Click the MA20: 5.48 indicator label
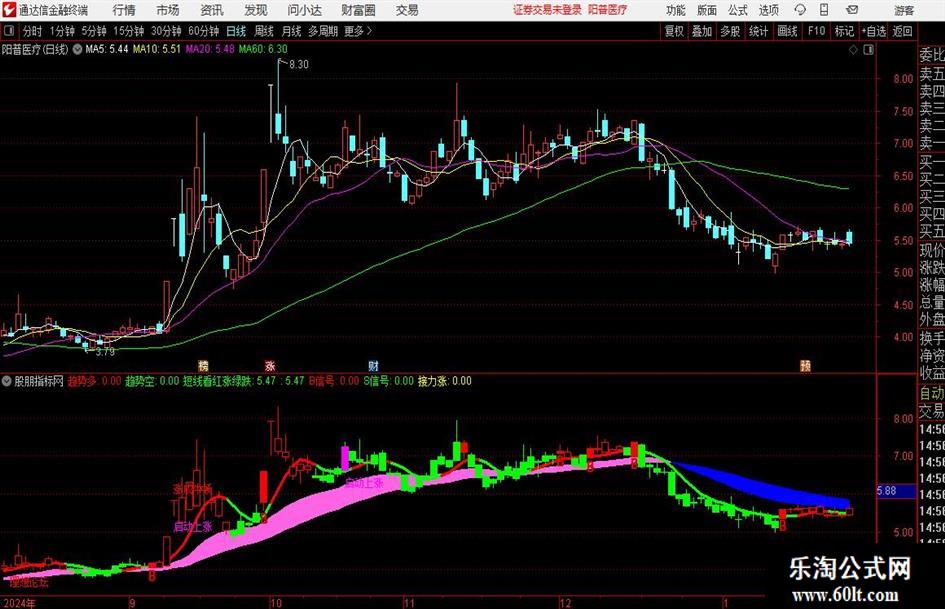The image size is (945, 609). pyautogui.click(x=209, y=49)
